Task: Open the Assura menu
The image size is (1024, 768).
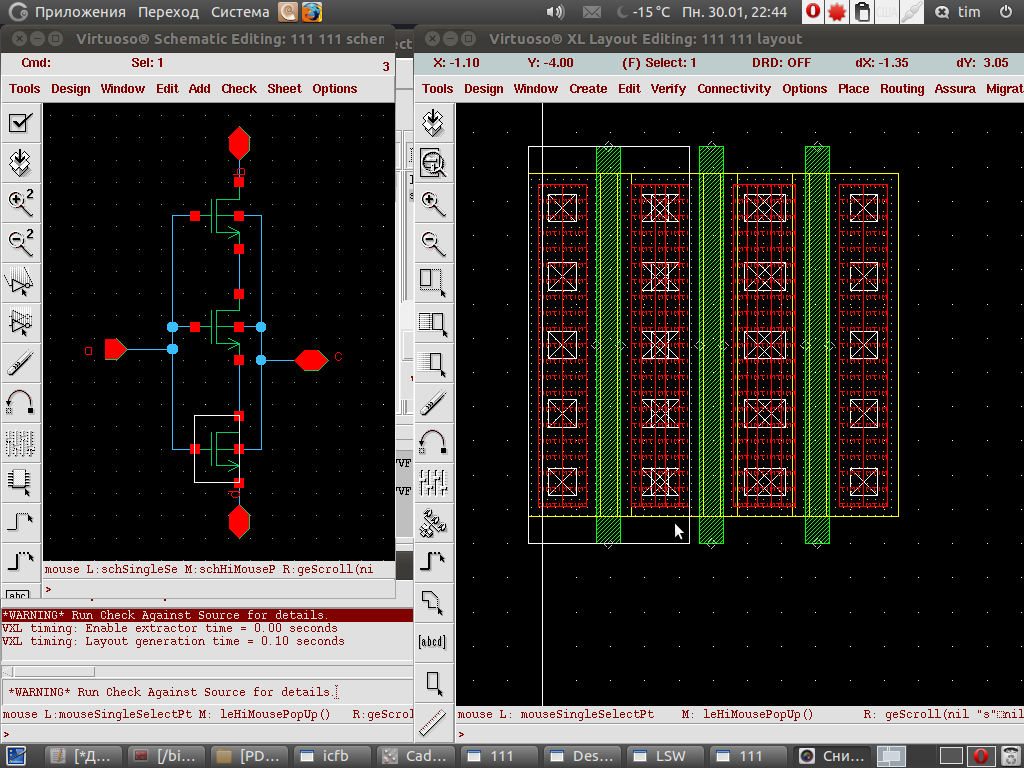Action: [954, 88]
